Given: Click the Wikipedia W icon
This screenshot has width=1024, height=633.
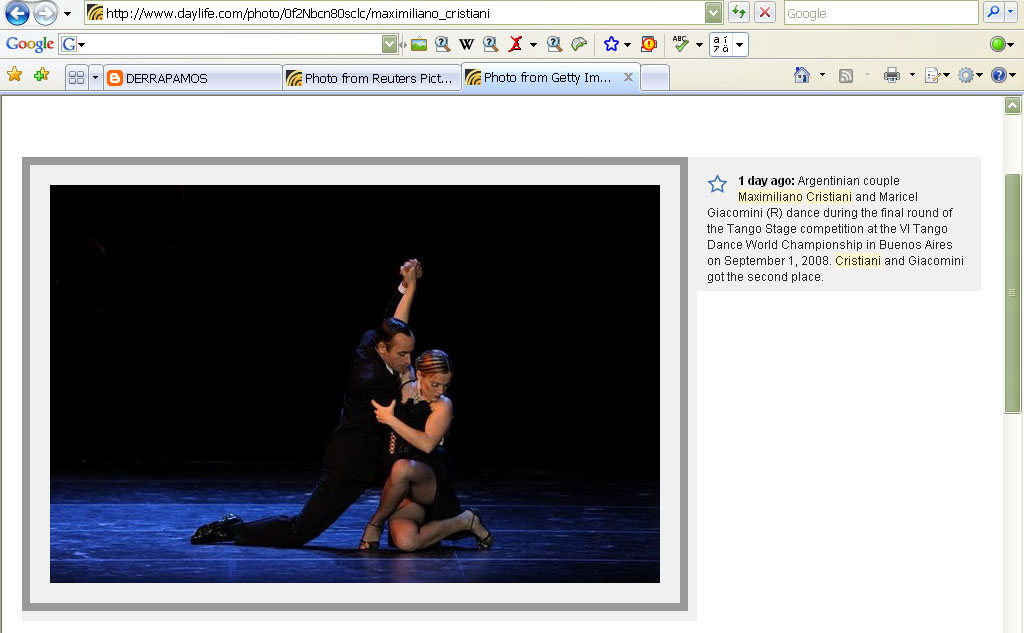Looking at the screenshot, I should (x=466, y=44).
